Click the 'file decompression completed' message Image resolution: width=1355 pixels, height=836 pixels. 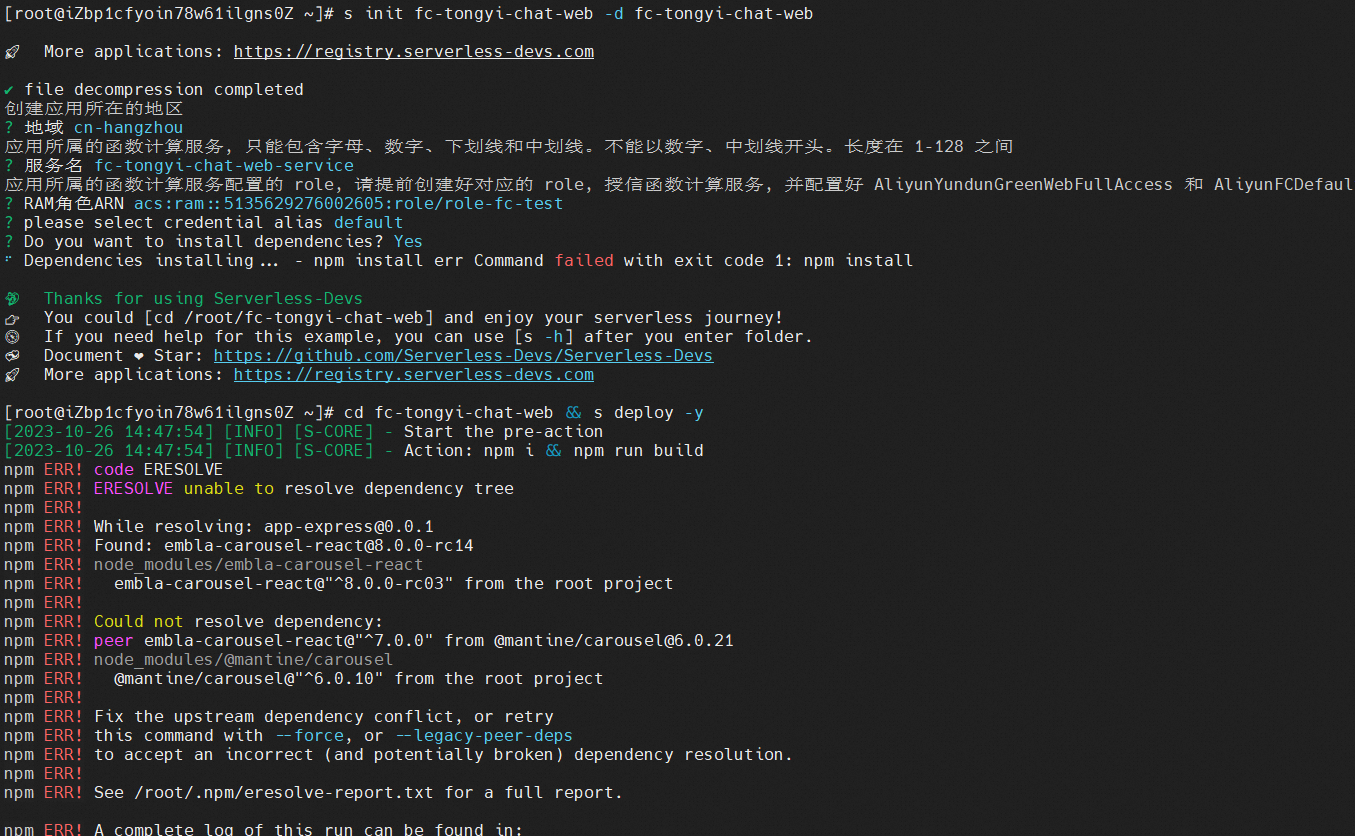coord(164,90)
